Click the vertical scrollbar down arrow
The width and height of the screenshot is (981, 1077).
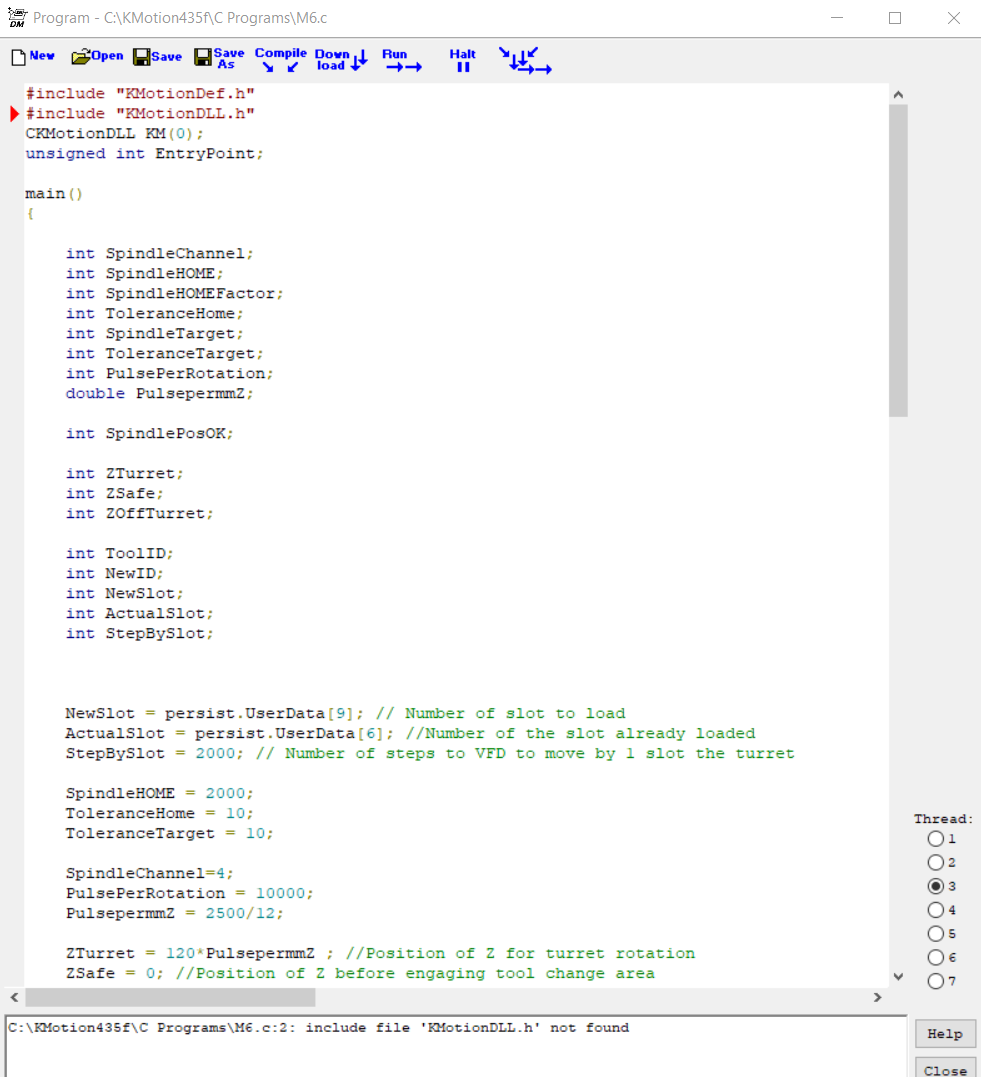897,976
